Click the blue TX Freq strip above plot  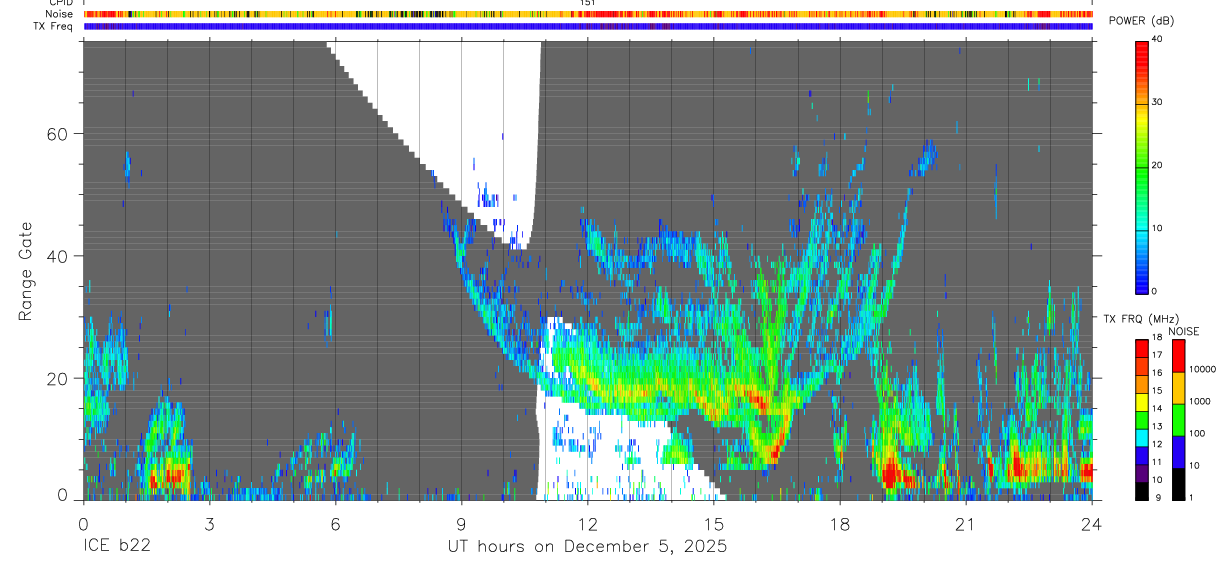click(x=588, y=26)
